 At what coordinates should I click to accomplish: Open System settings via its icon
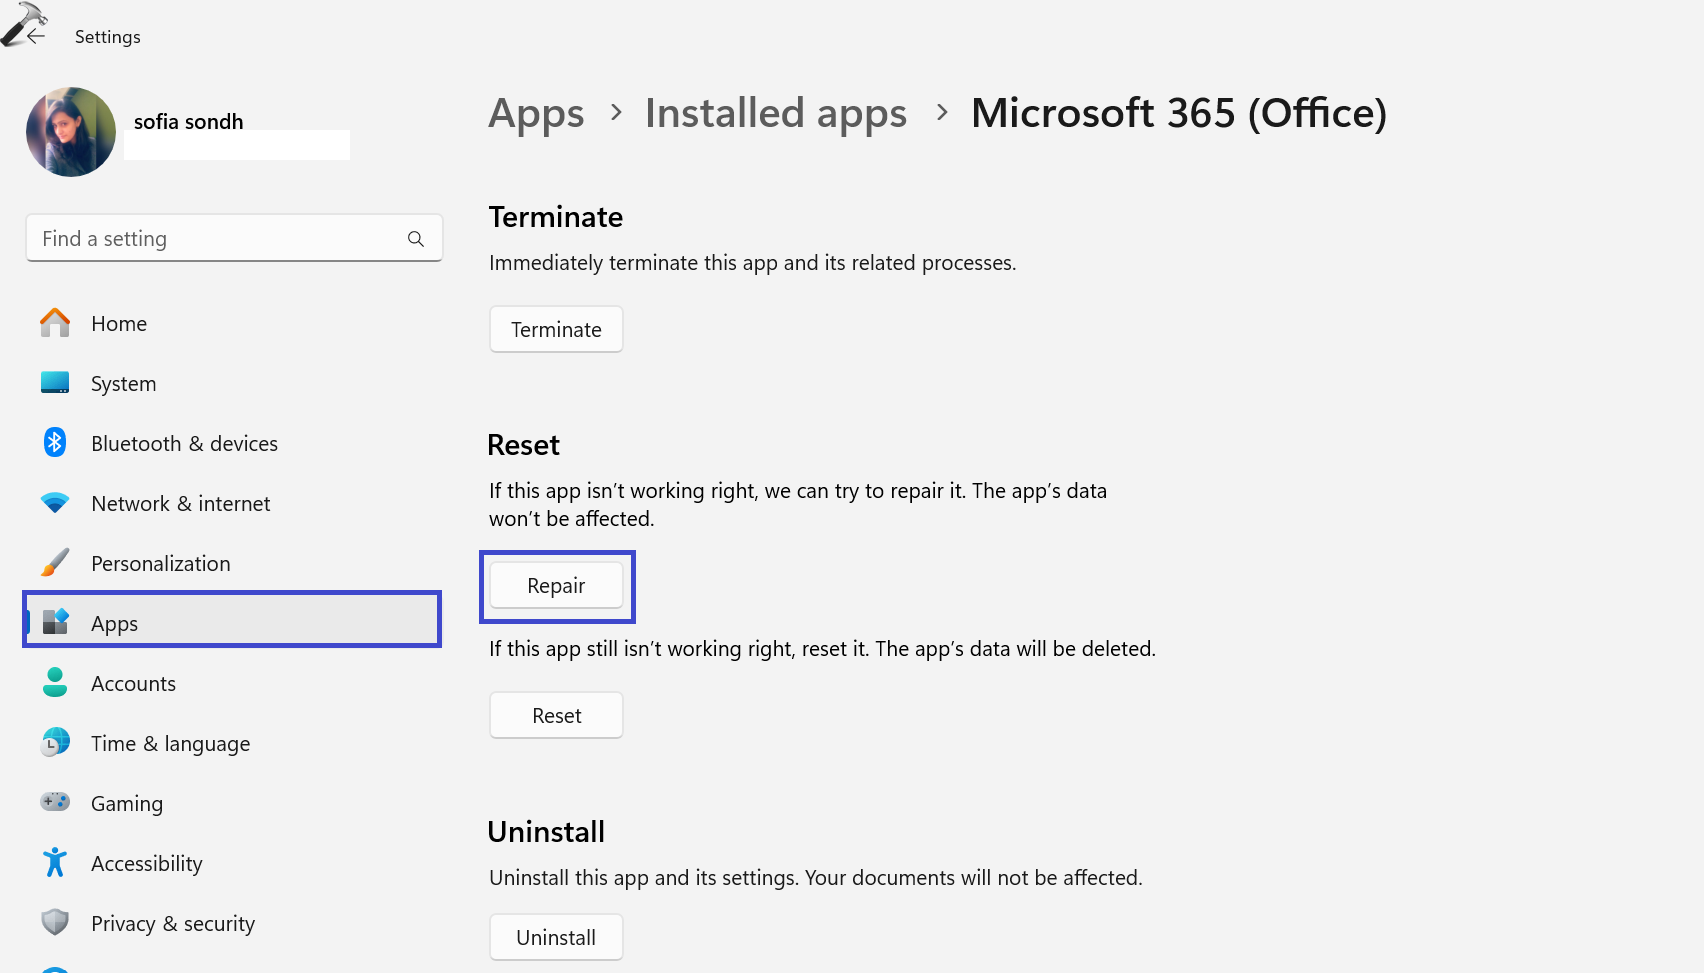tap(55, 383)
